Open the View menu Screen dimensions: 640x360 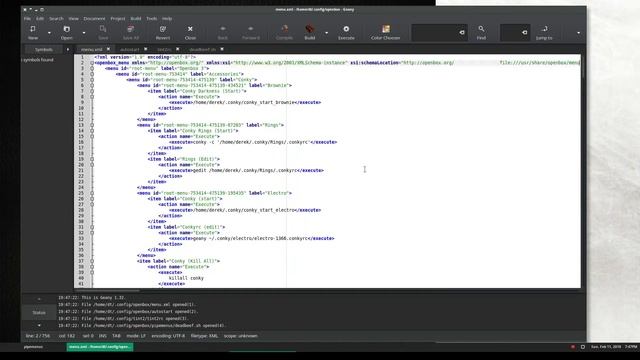[x=73, y=19]
